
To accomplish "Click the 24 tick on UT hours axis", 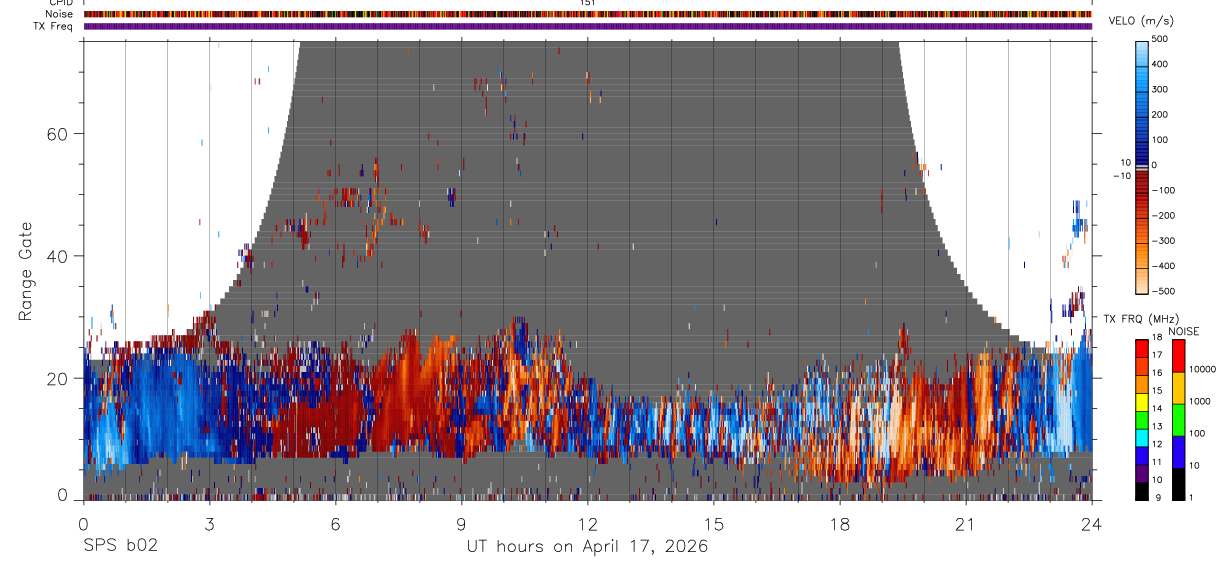I will pos(1092,523).
